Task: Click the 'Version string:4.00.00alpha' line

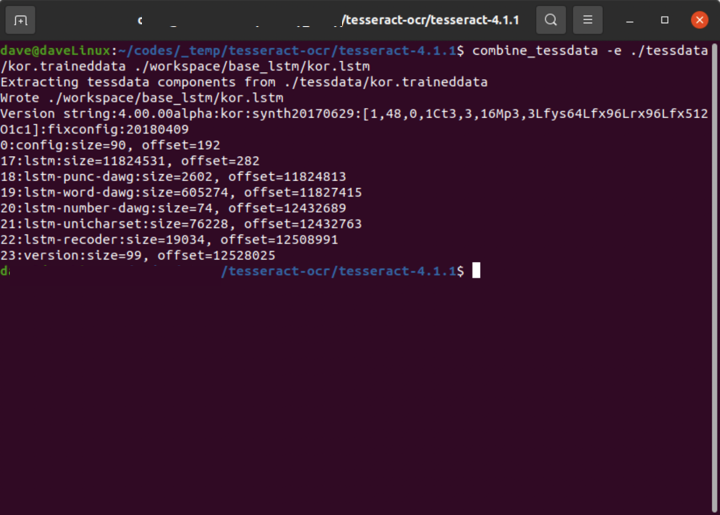Action: click(x=354, y=113)
